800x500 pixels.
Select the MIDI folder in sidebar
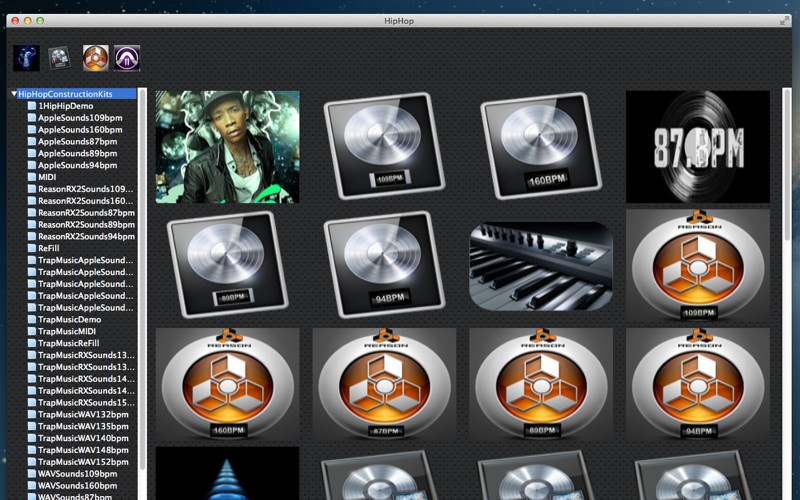[47, 177]
